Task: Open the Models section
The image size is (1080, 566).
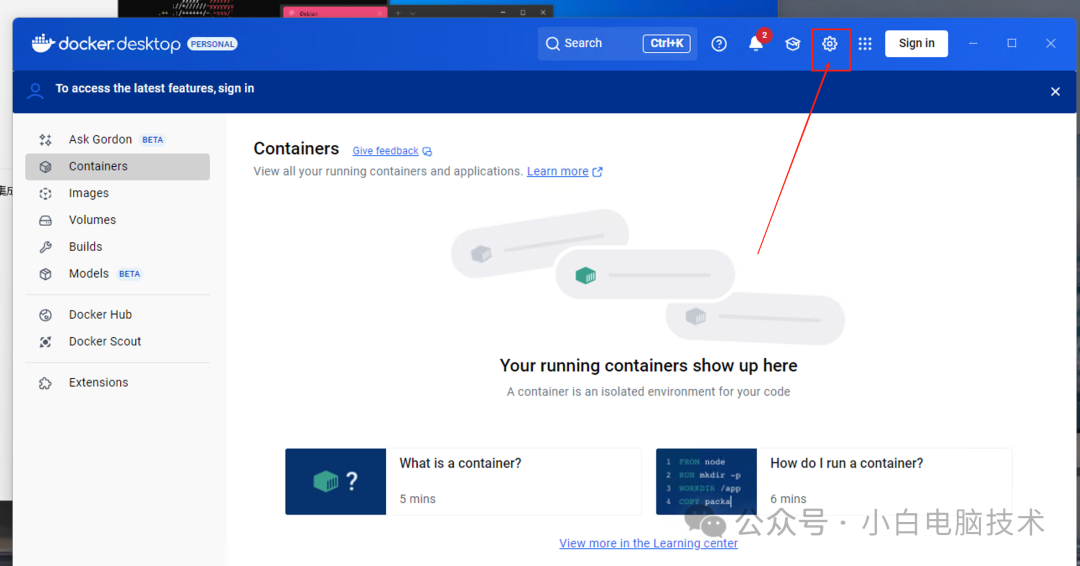Action: pos(118,274)
